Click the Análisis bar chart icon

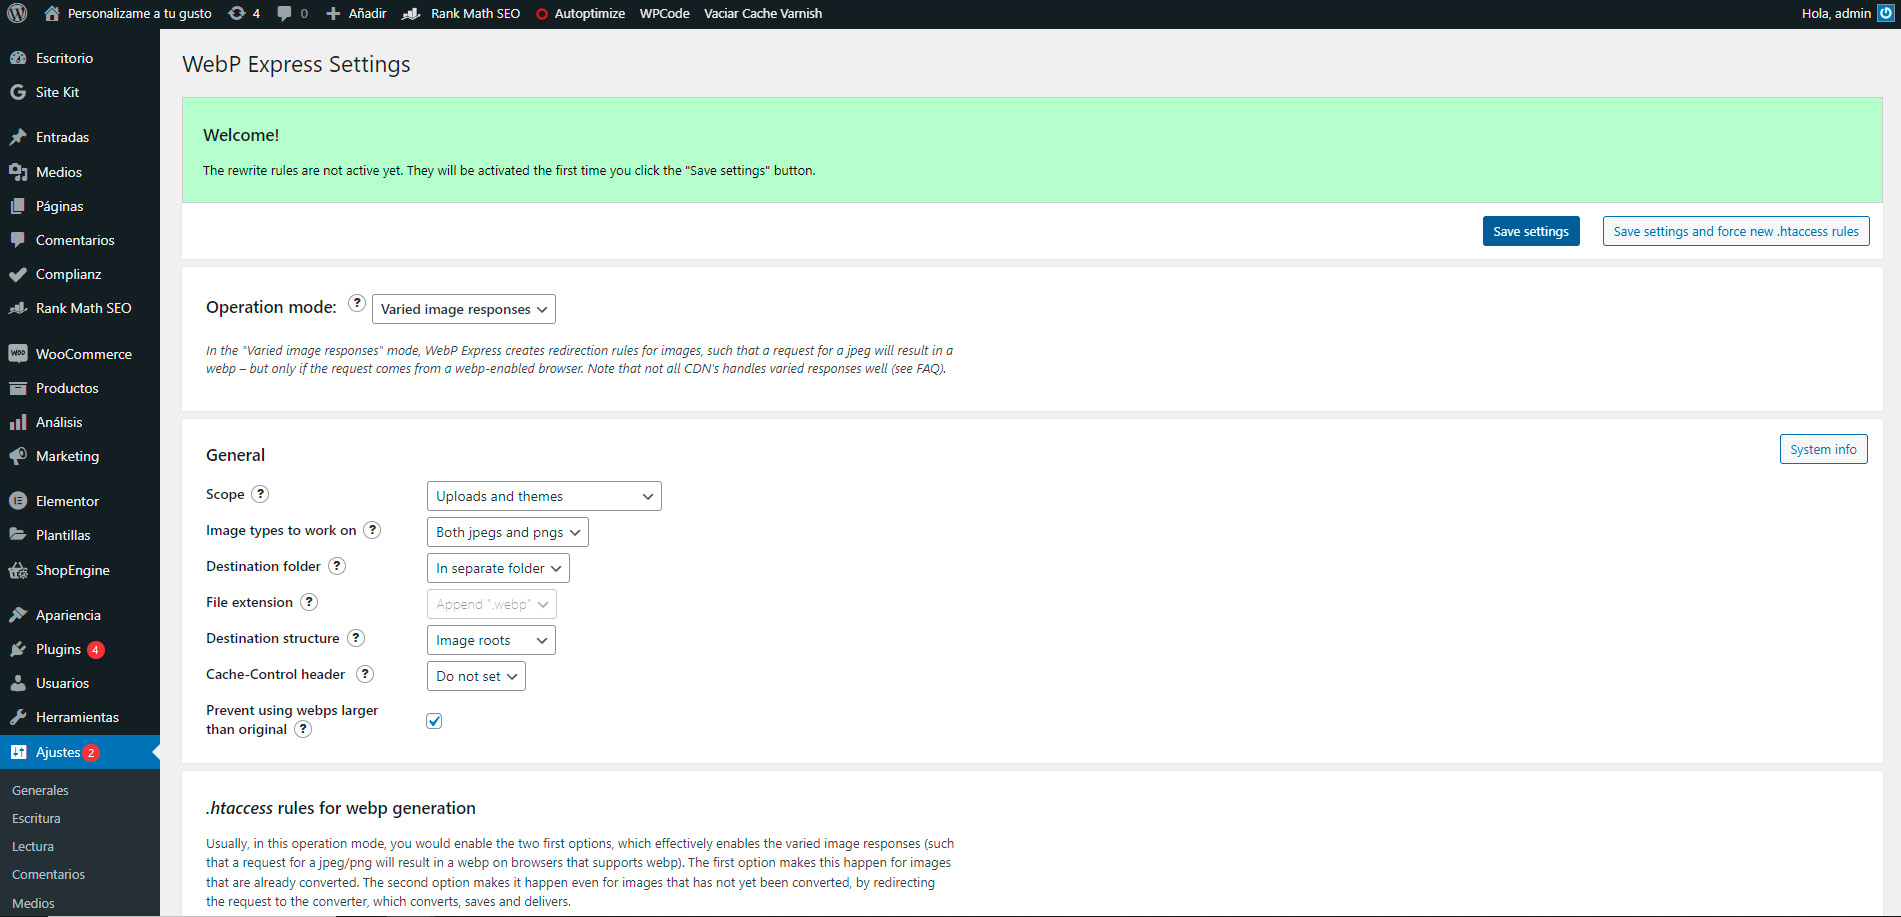tap(18, 422)
